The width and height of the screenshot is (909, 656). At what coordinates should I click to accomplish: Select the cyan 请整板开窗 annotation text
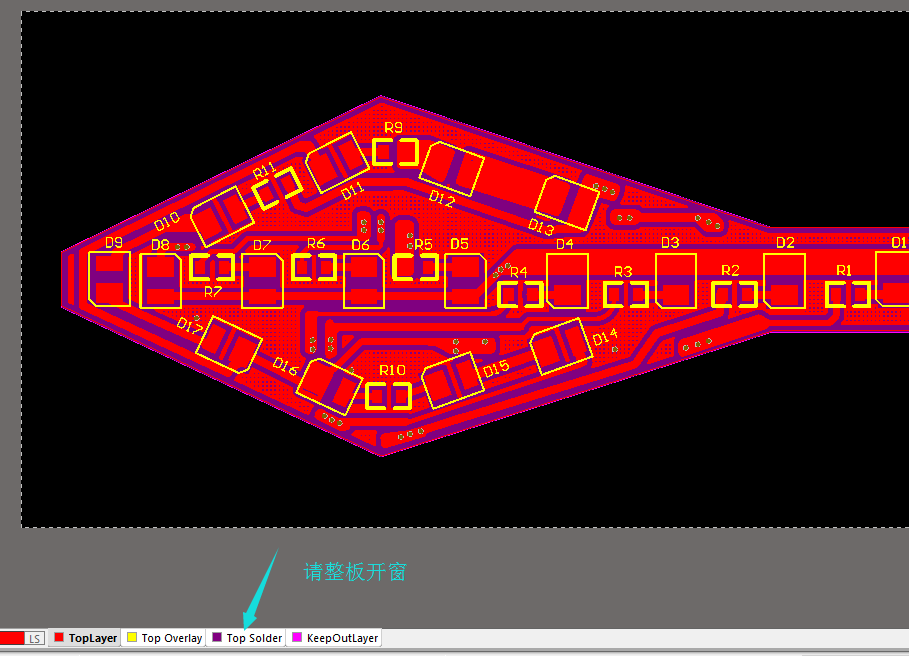(355, 572)
